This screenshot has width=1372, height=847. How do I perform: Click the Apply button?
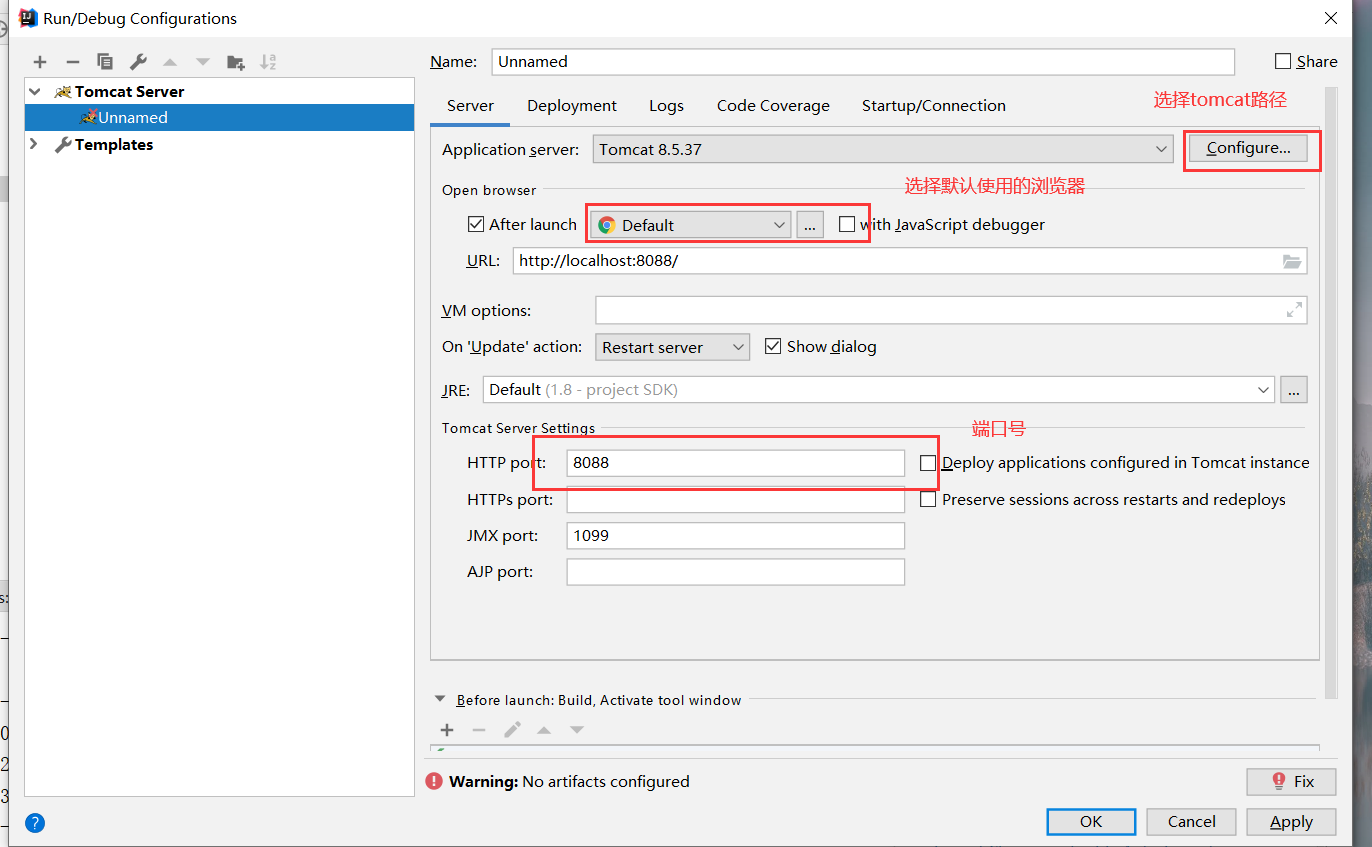point(1291,822)
